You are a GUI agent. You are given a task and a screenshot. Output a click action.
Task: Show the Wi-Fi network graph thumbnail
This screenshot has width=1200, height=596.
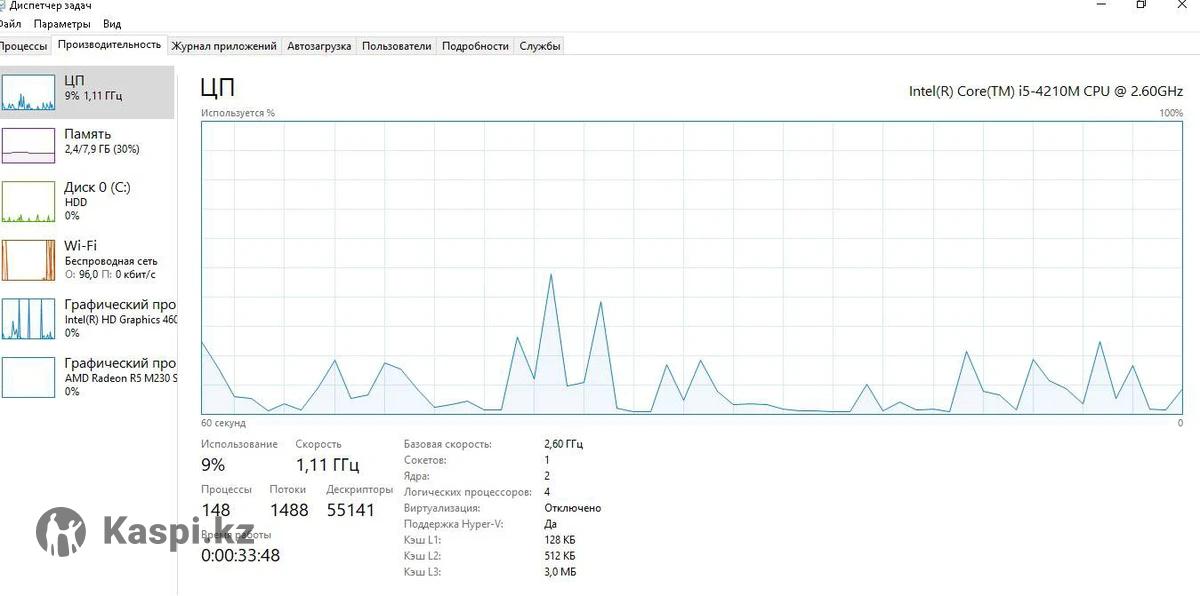coord(28,260)
